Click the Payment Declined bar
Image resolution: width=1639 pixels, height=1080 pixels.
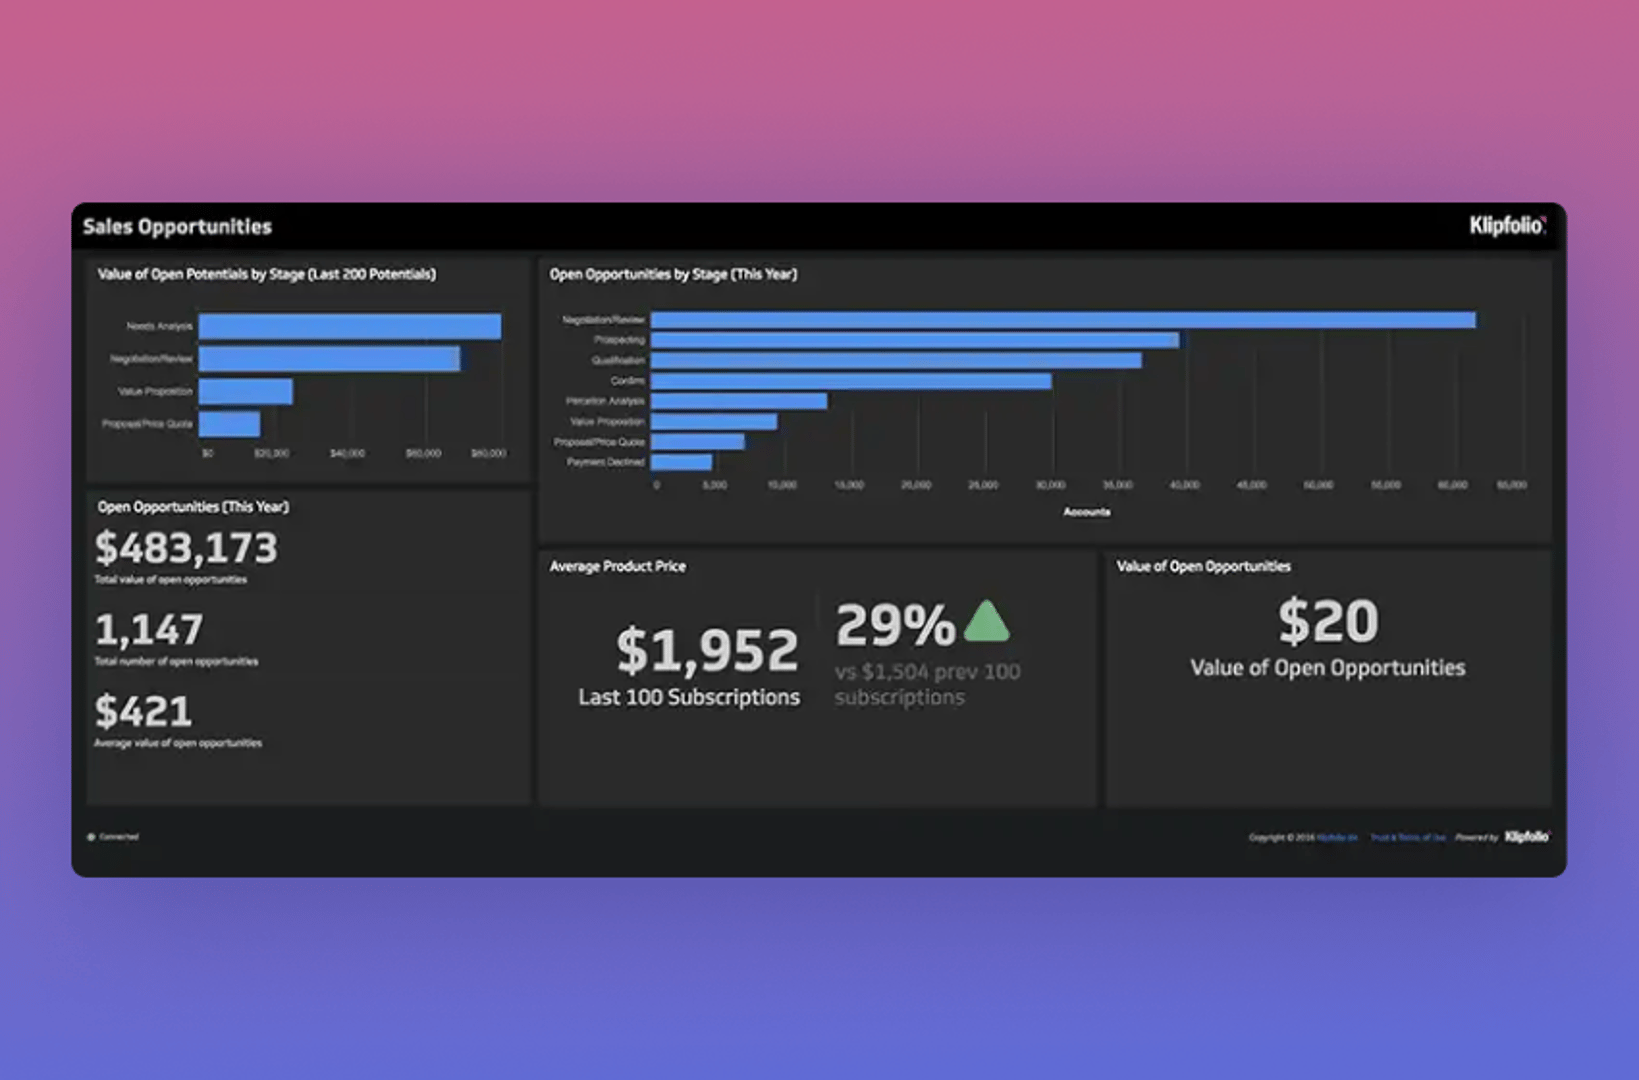(x=680, y=461)
